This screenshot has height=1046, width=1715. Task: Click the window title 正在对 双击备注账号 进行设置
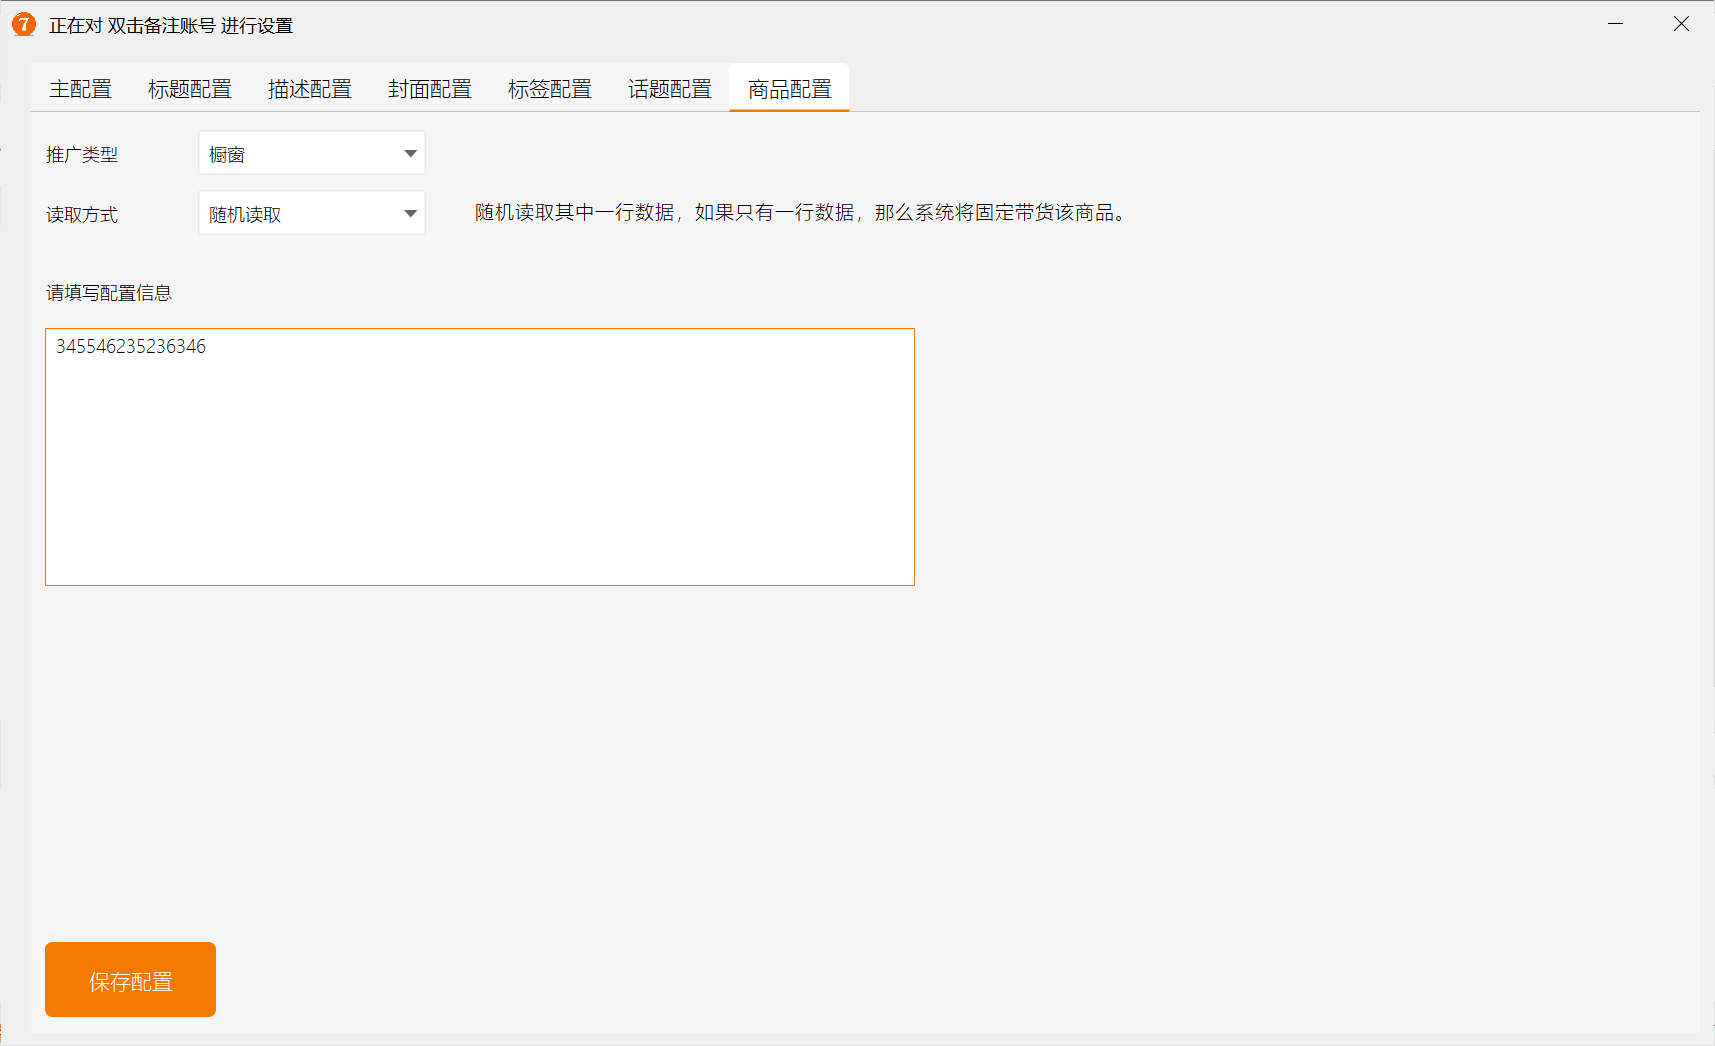tap(171, 26)
